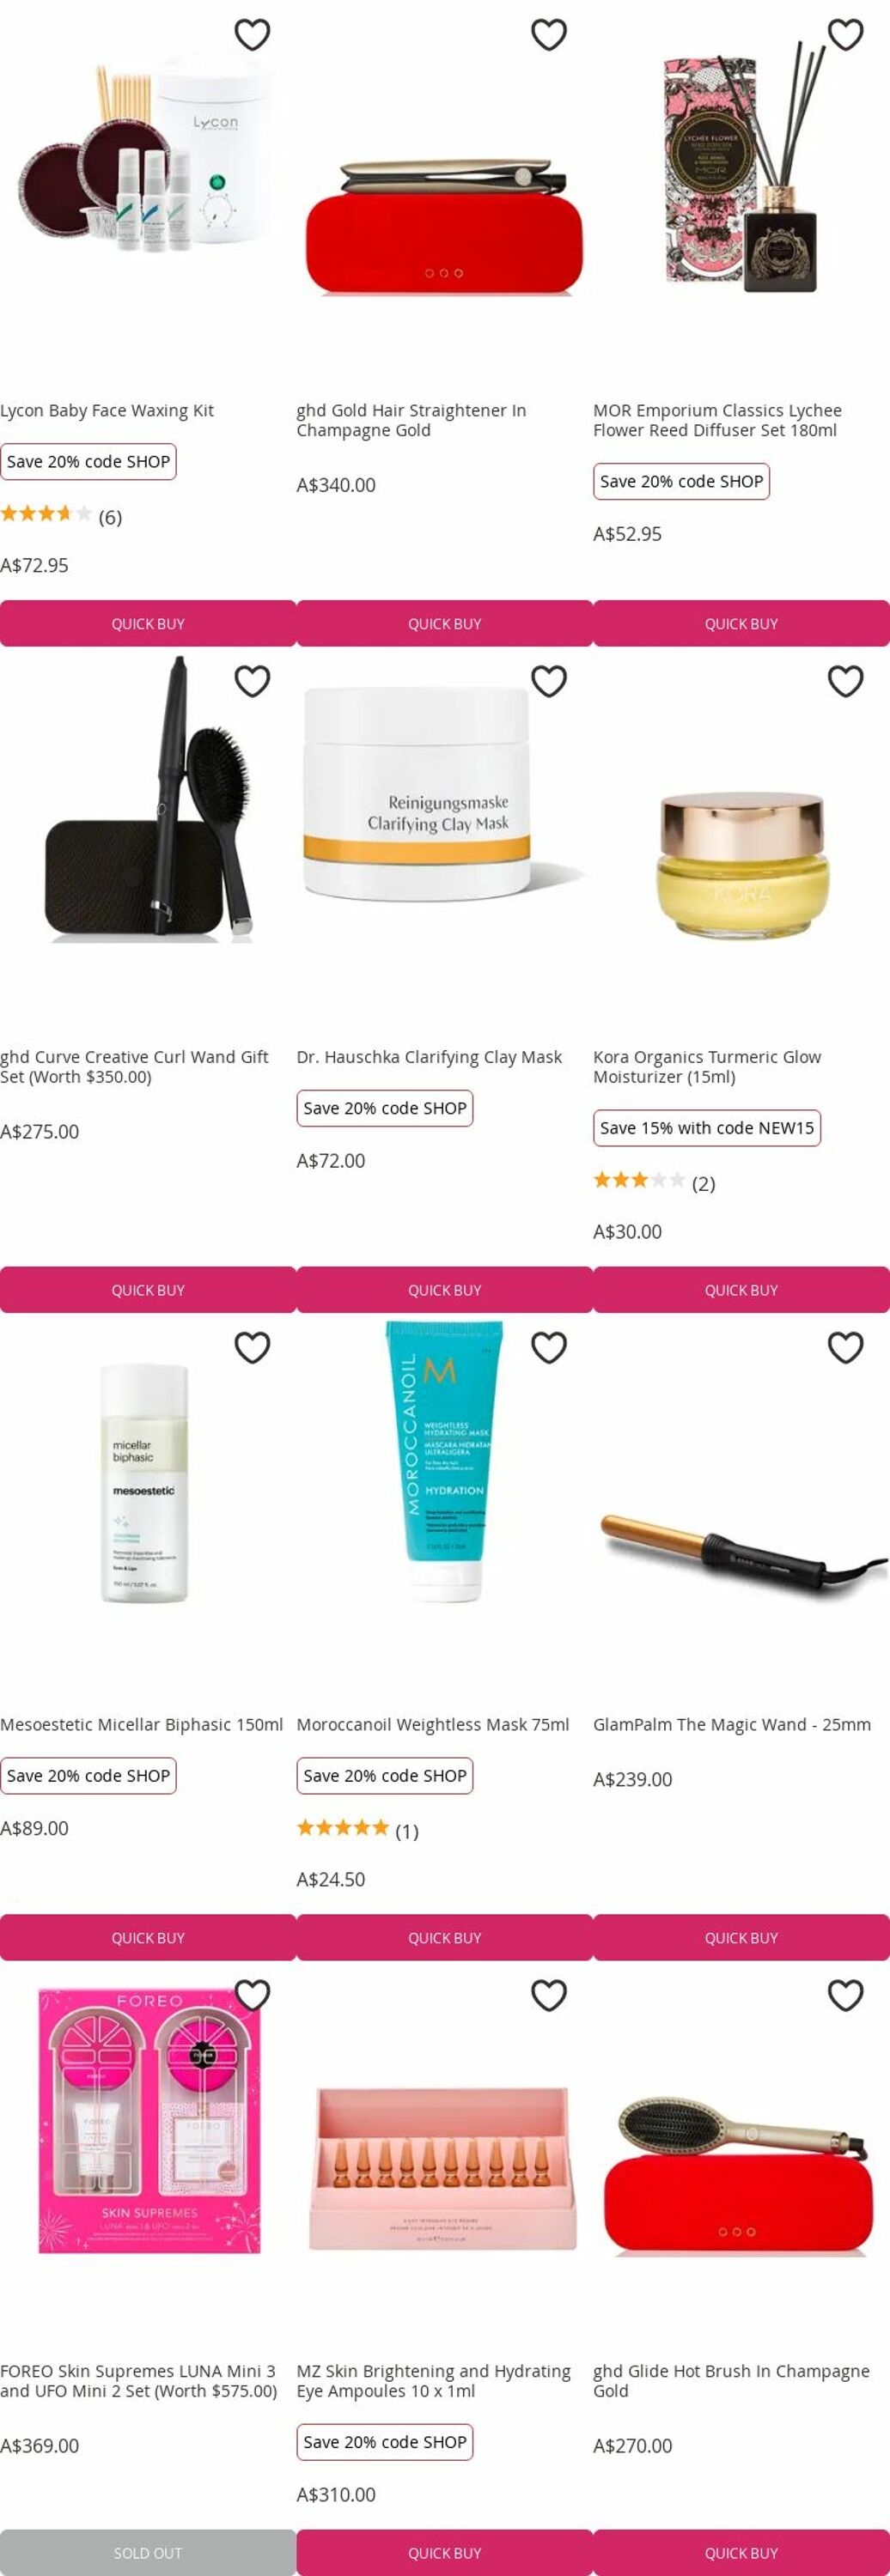Open the Kora Turmeric Moisturizer star rating reviews
Image resolution: width=890 pixels, height=2576 pixels.
[x=654, y=1183]
